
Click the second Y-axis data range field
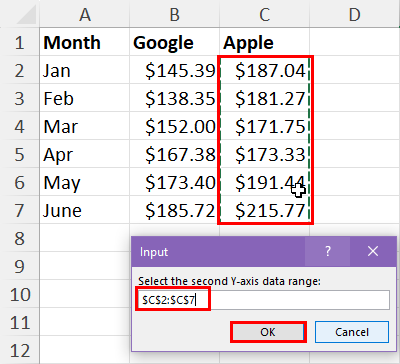click(x=263, y=300)
